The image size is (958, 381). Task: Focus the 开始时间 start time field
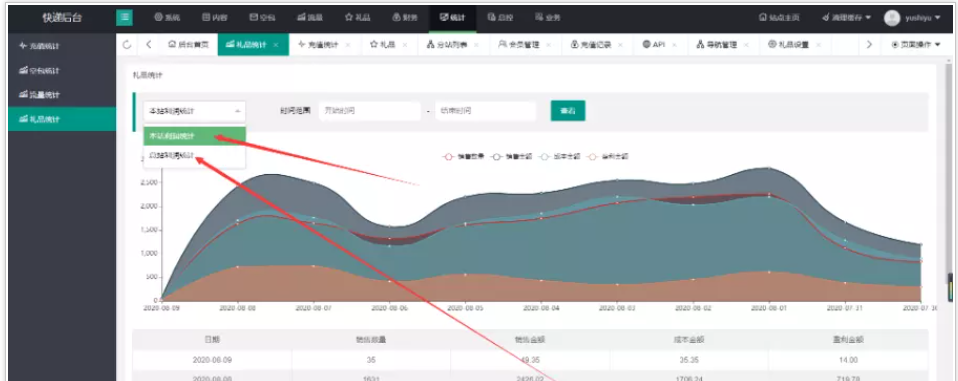(x=370, y=111)
